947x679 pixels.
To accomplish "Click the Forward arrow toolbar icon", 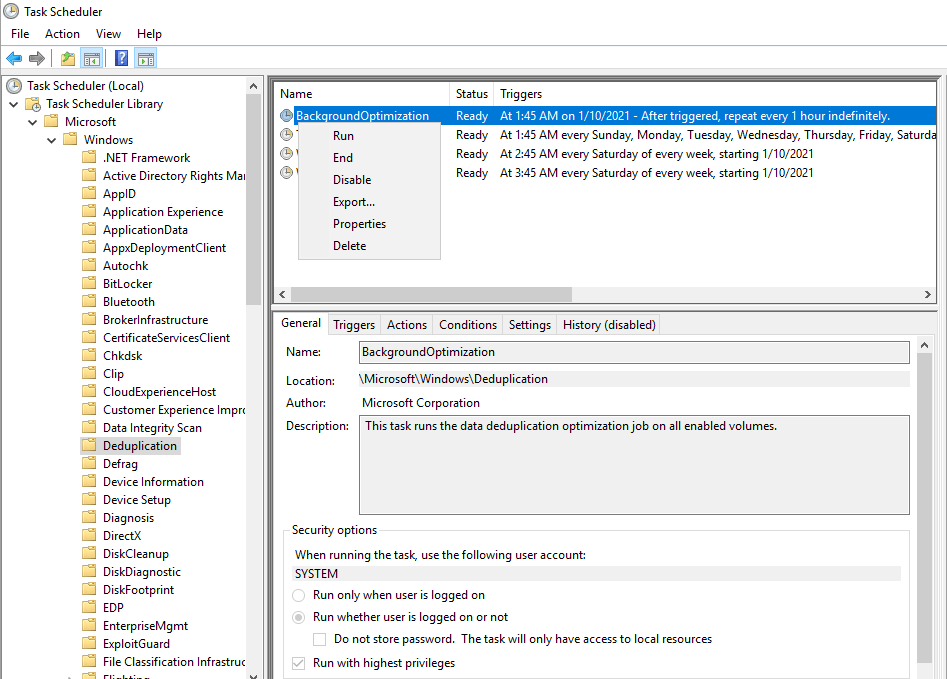I will [37, 59].
